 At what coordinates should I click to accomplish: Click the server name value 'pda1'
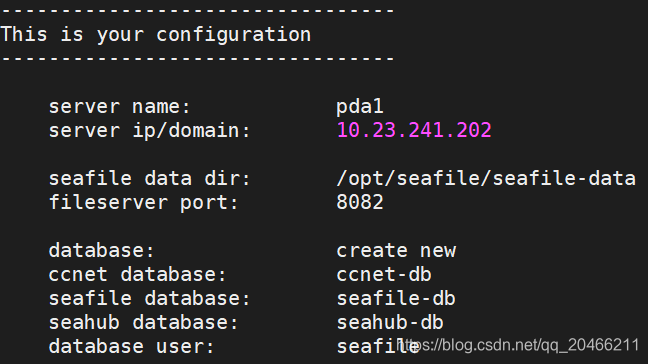pyautogui.click(x=360, y=107)
